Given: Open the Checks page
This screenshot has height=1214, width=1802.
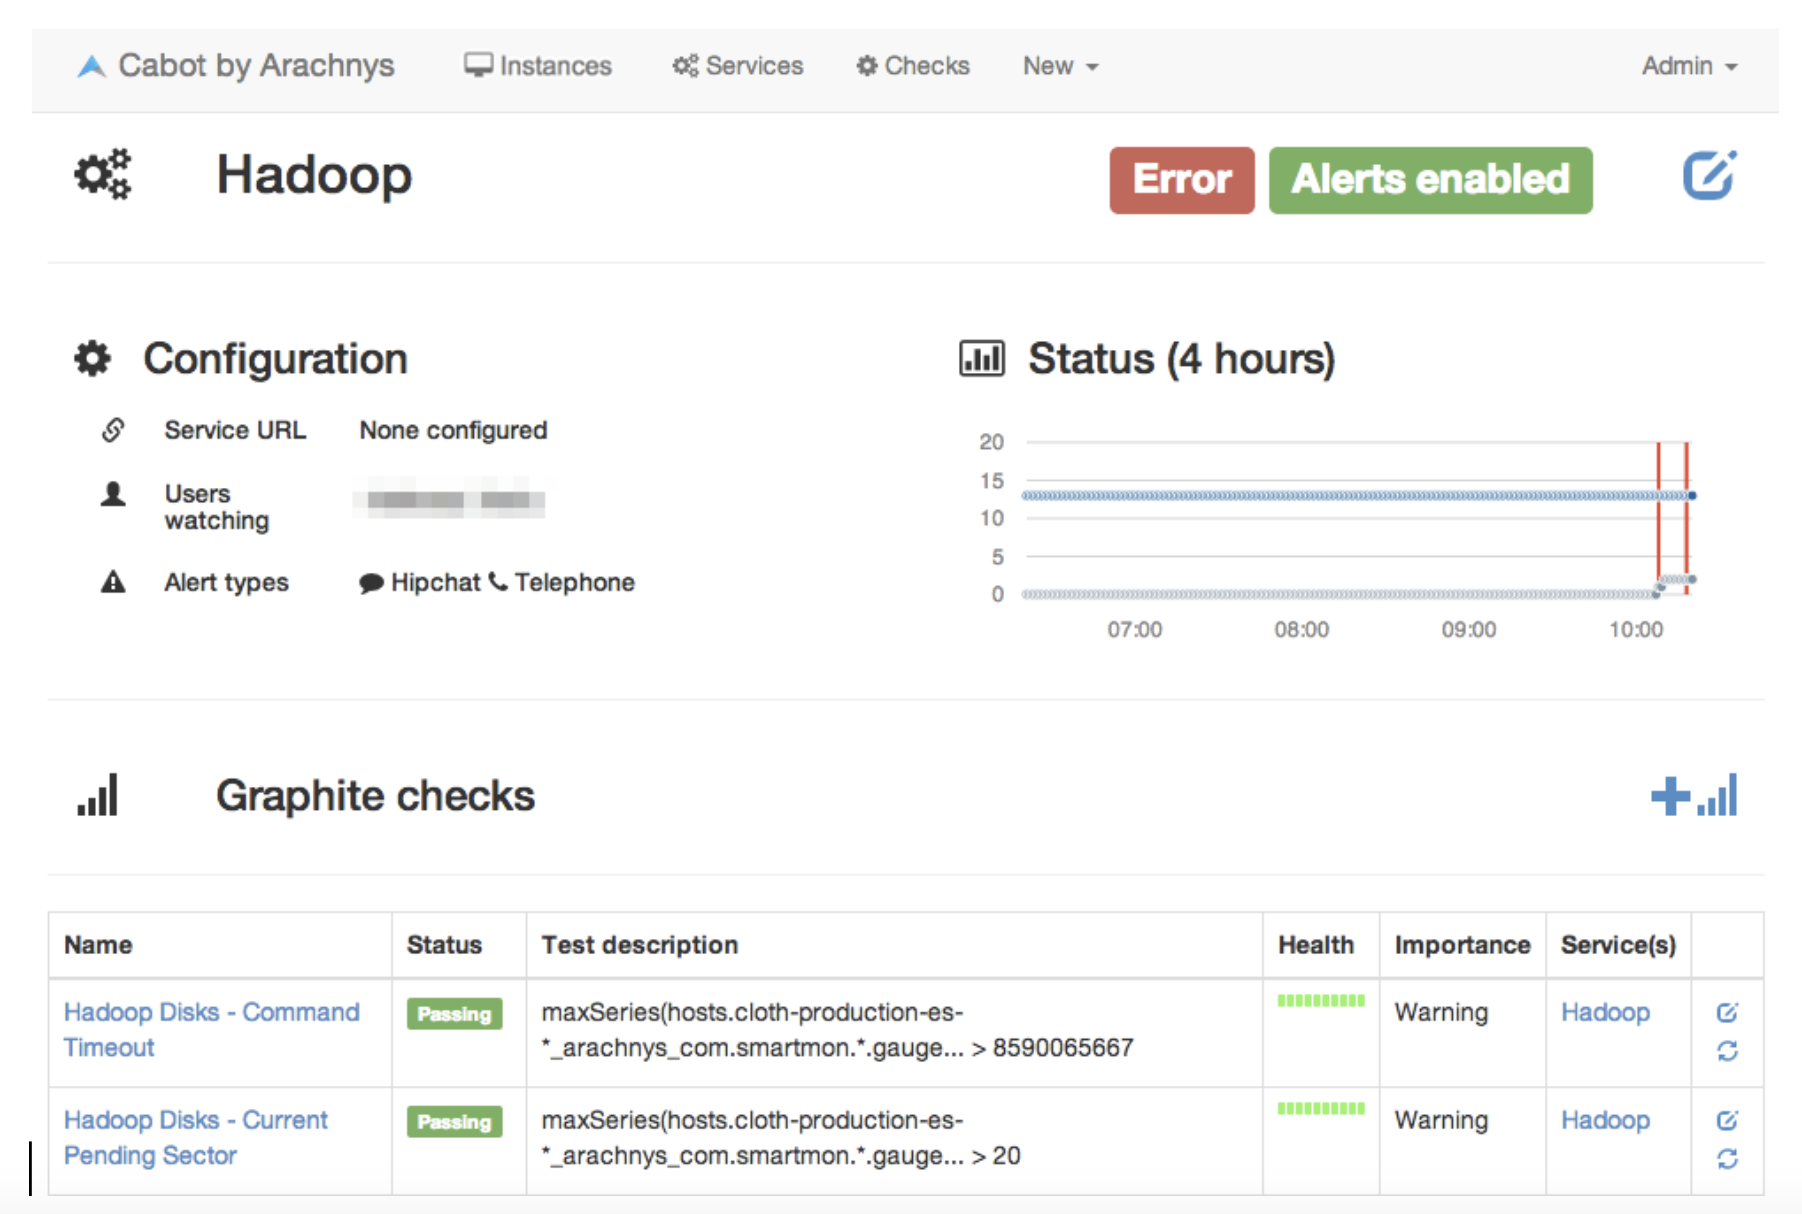Looking at the screenshot, I should tap(912, 66).
